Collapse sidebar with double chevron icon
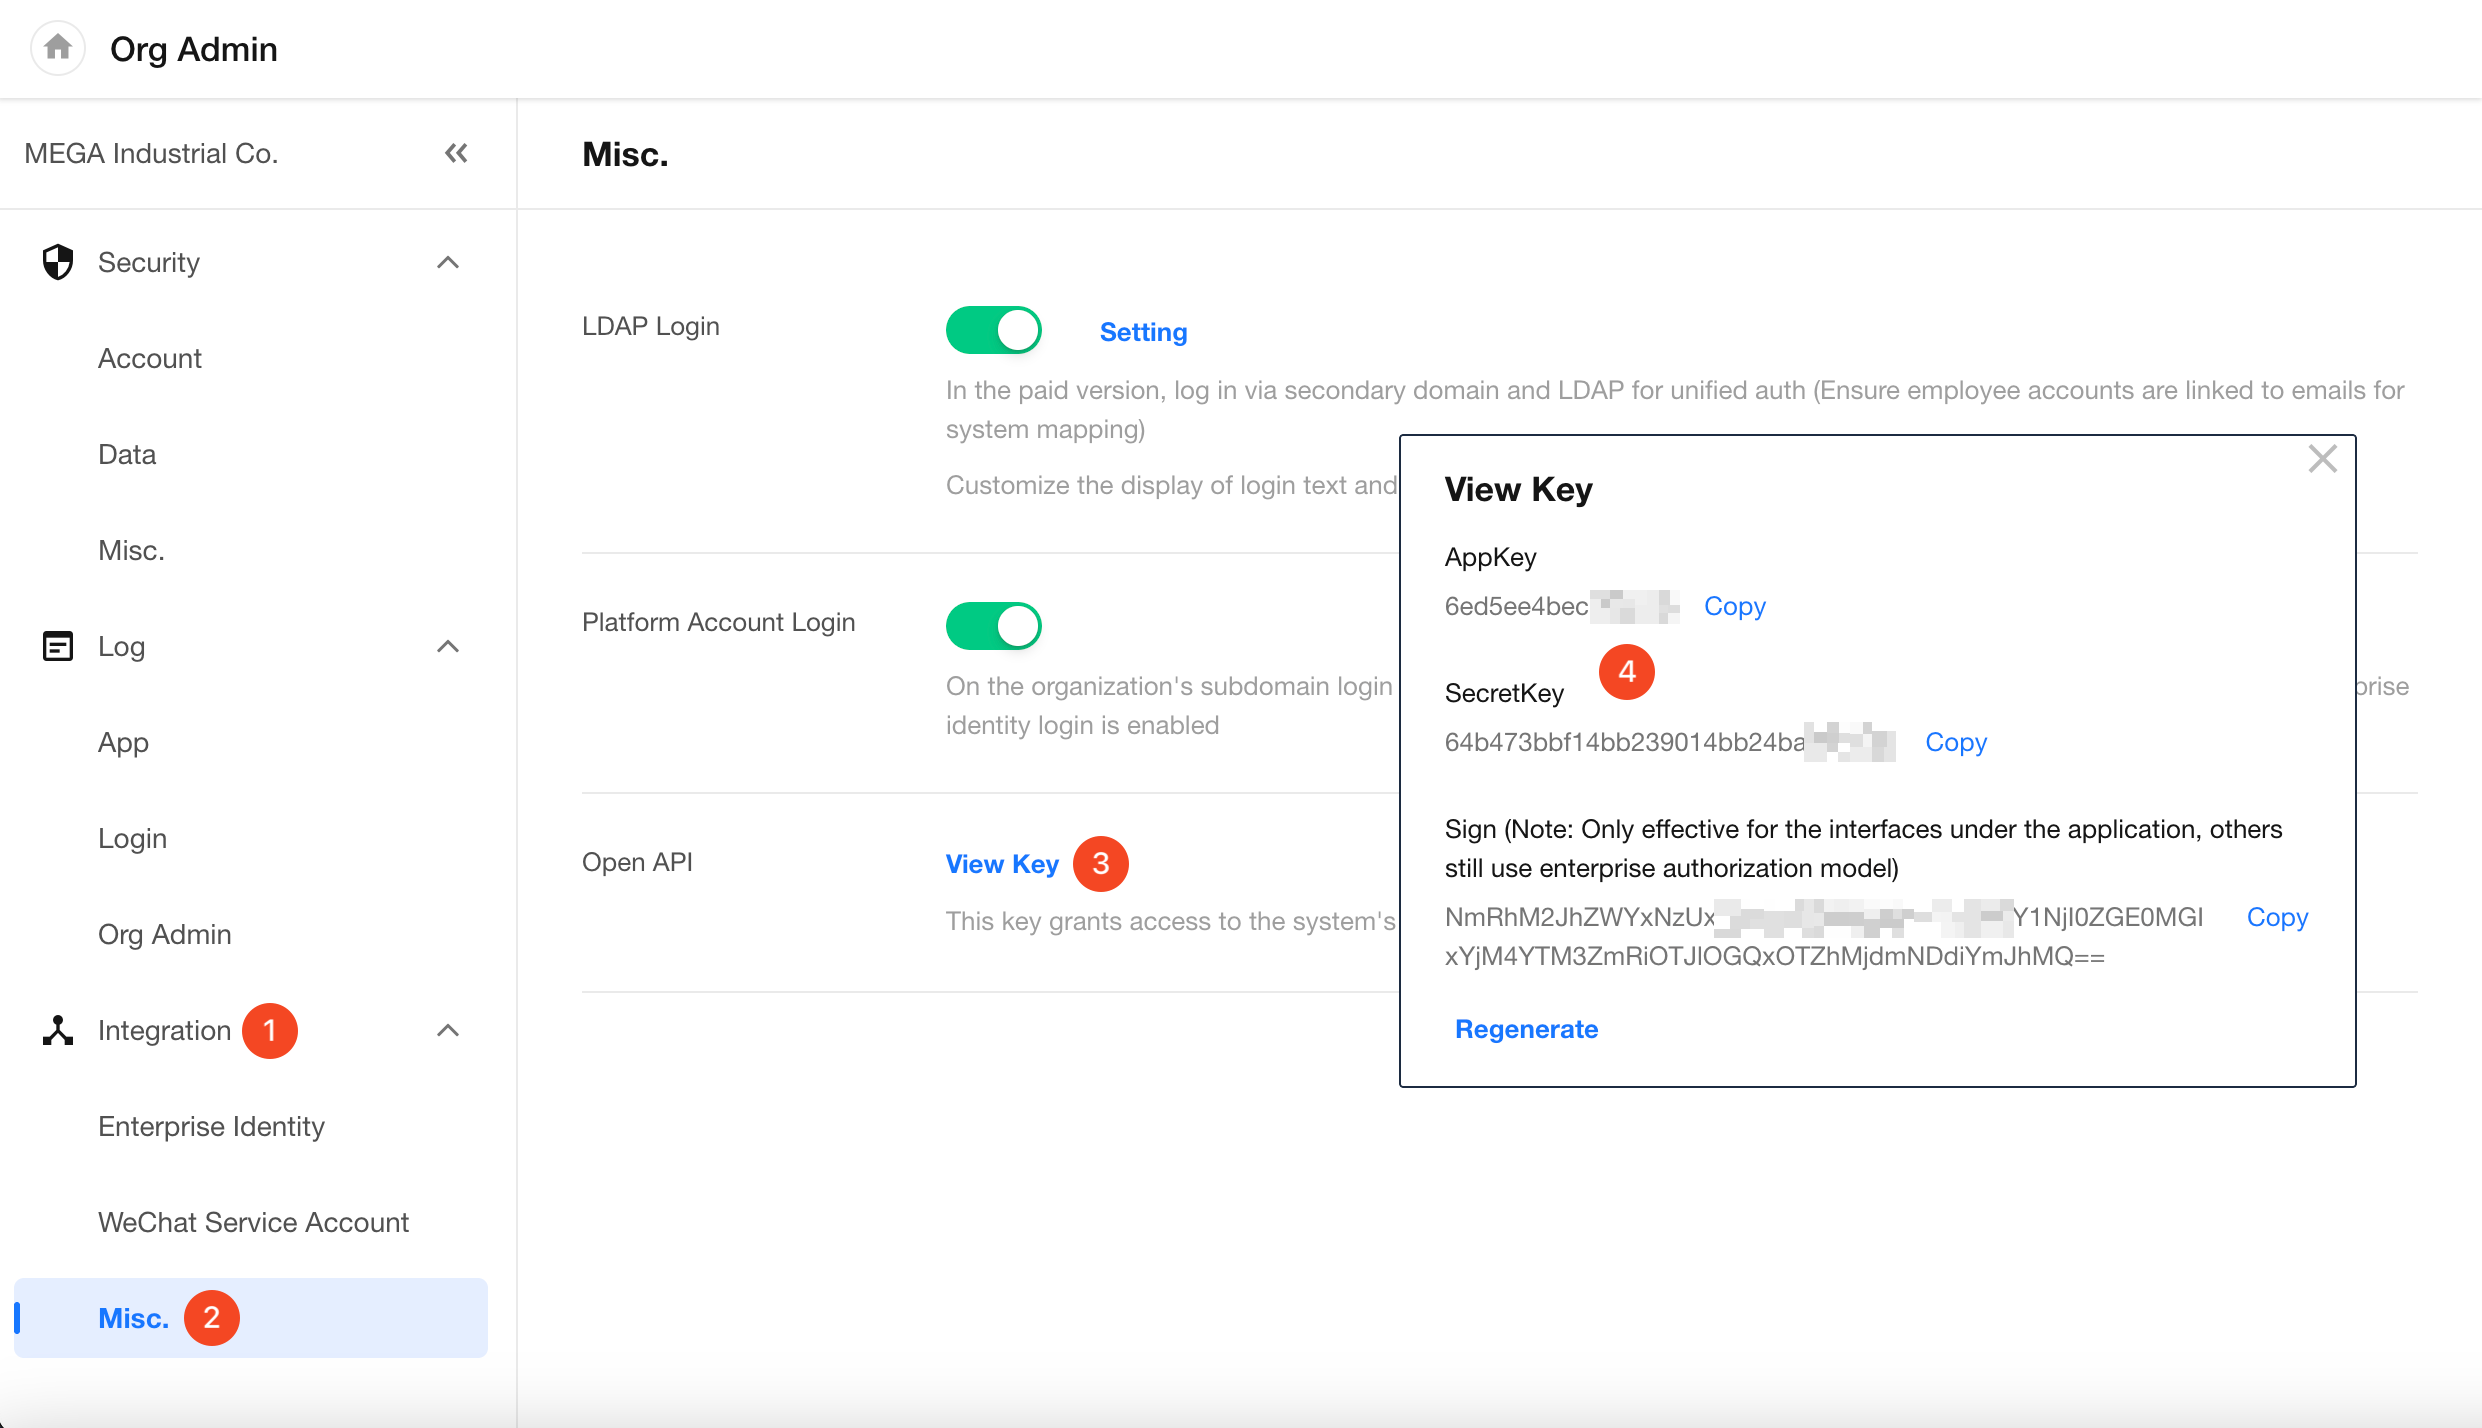Screen dimensions: 2482x1428 coord(456,153)
